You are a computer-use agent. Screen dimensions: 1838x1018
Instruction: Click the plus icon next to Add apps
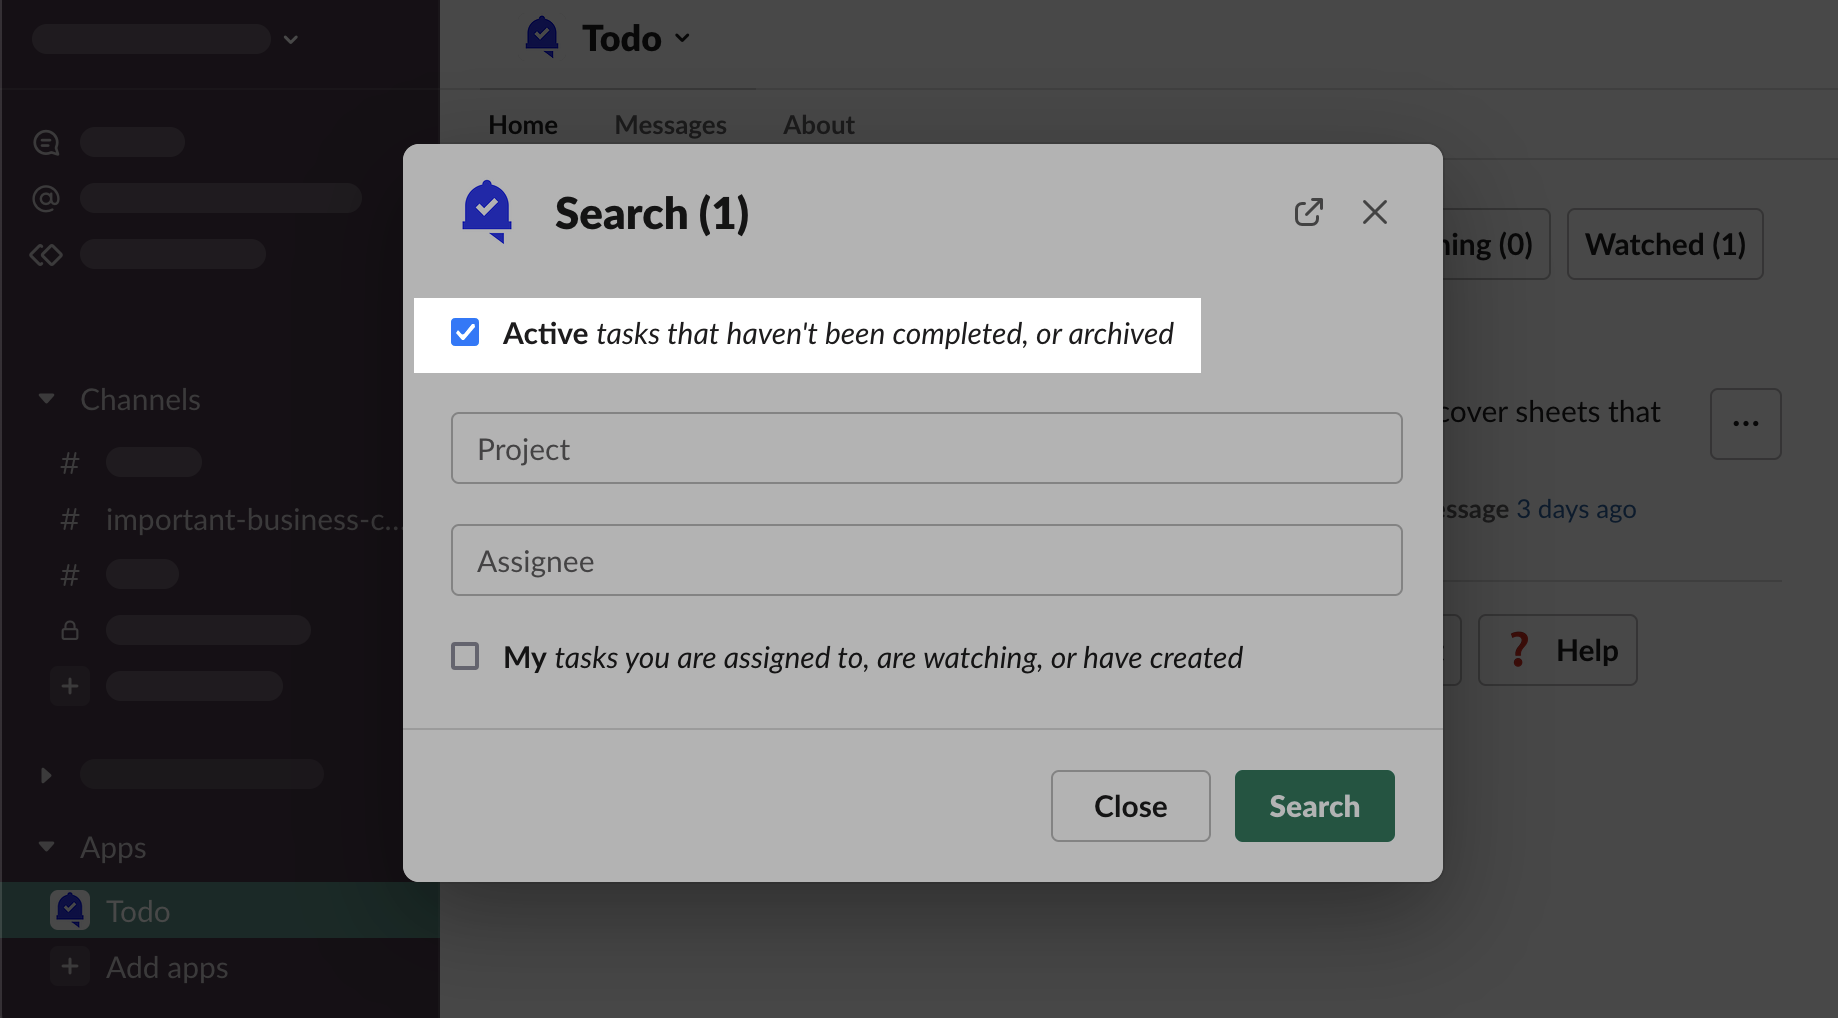70,967
